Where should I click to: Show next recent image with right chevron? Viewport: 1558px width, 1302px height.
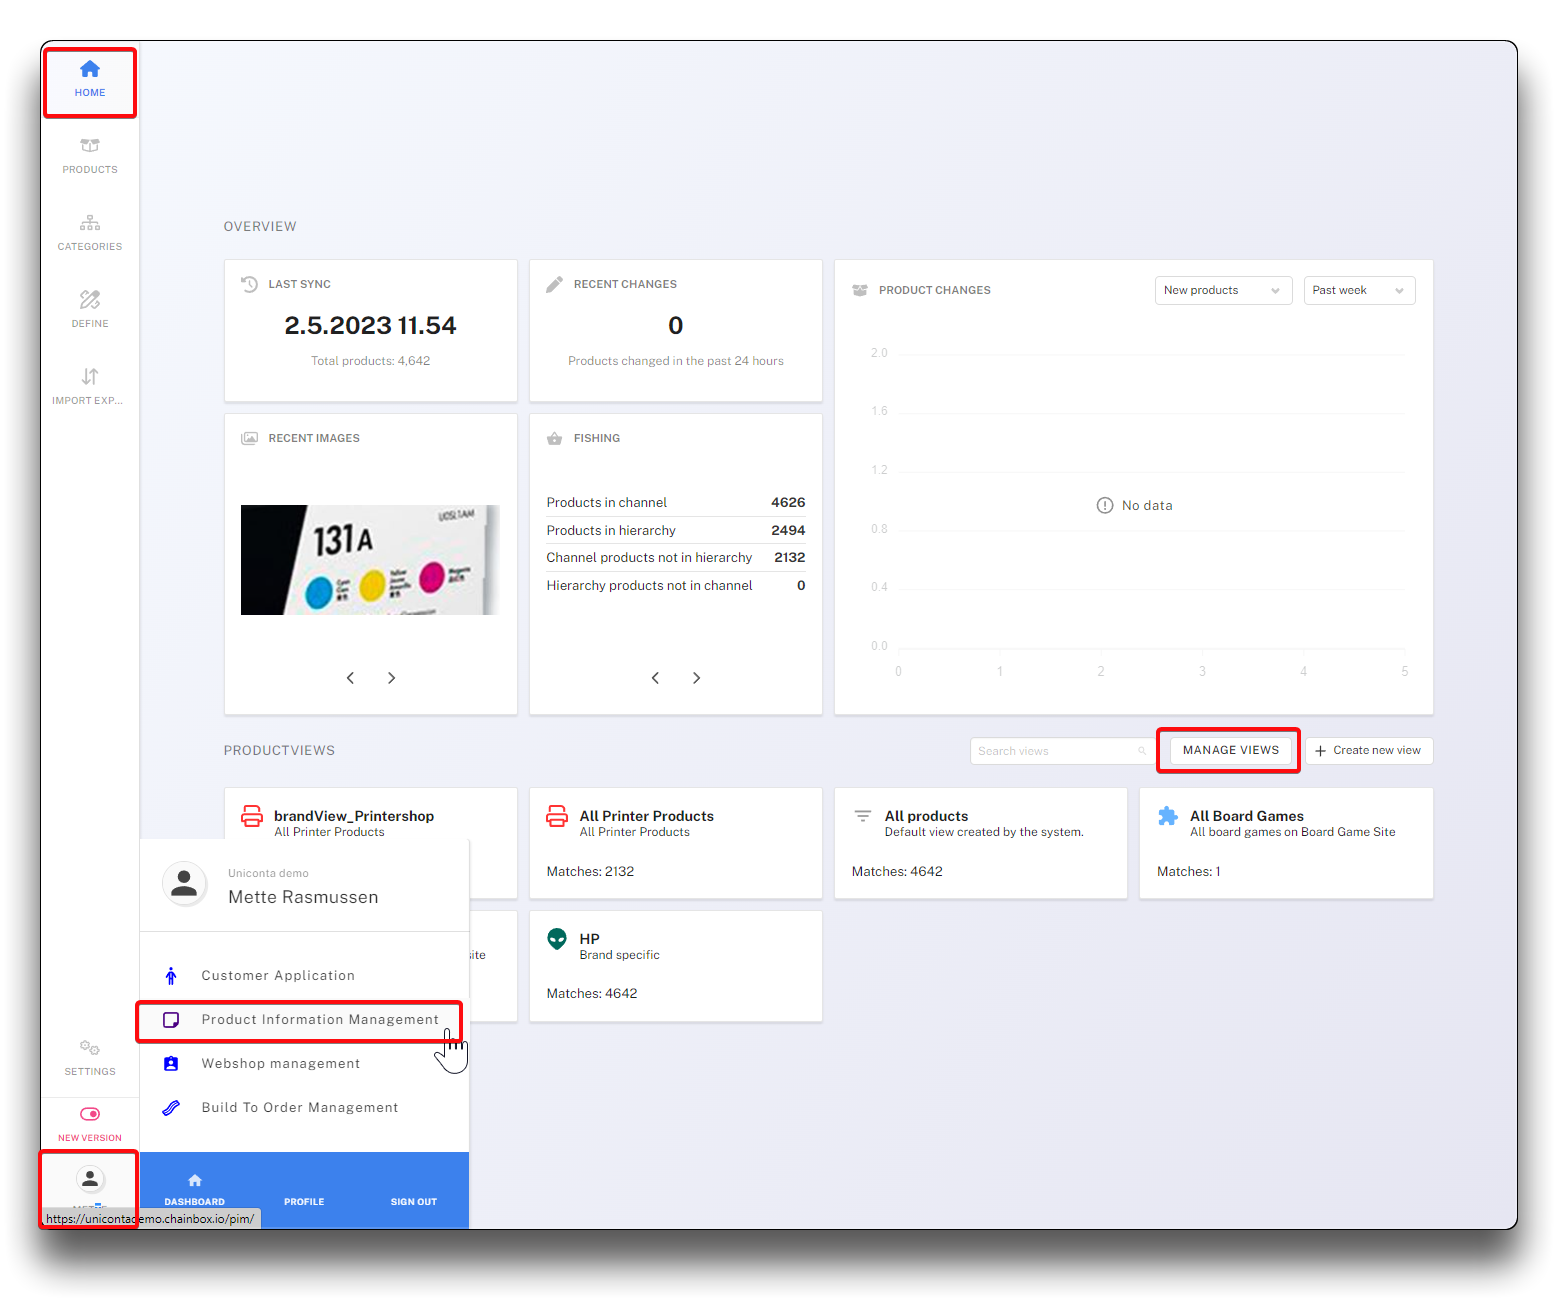[x=392, y=678]
